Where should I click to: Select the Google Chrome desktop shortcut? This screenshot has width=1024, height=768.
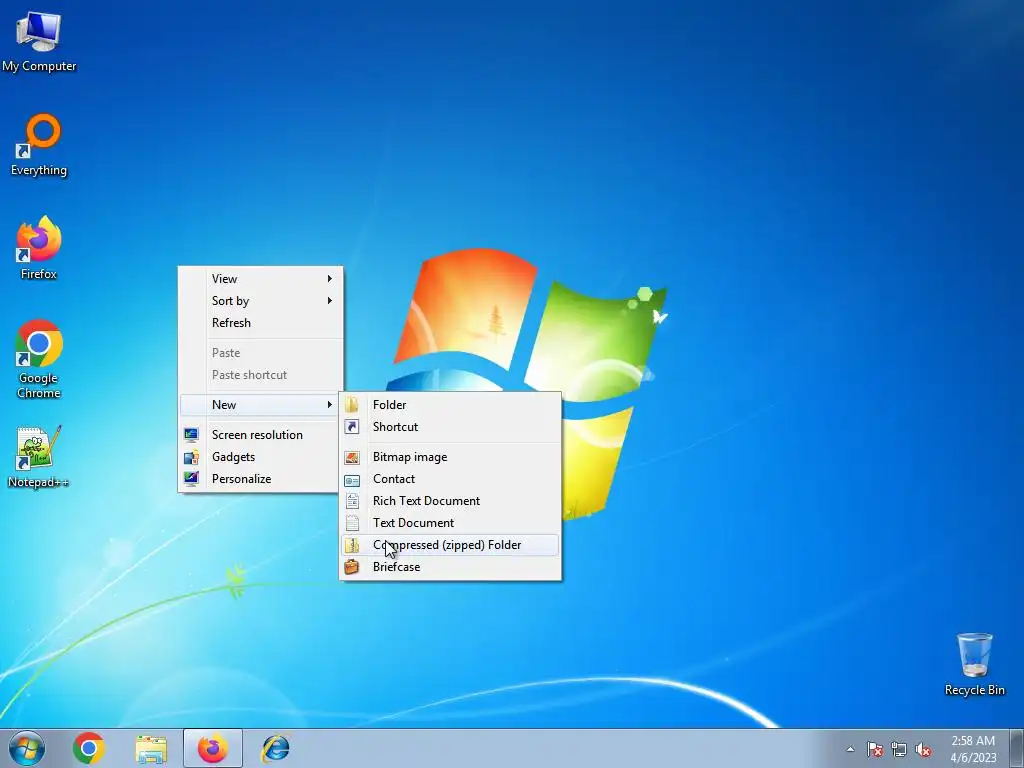point(39,359)
